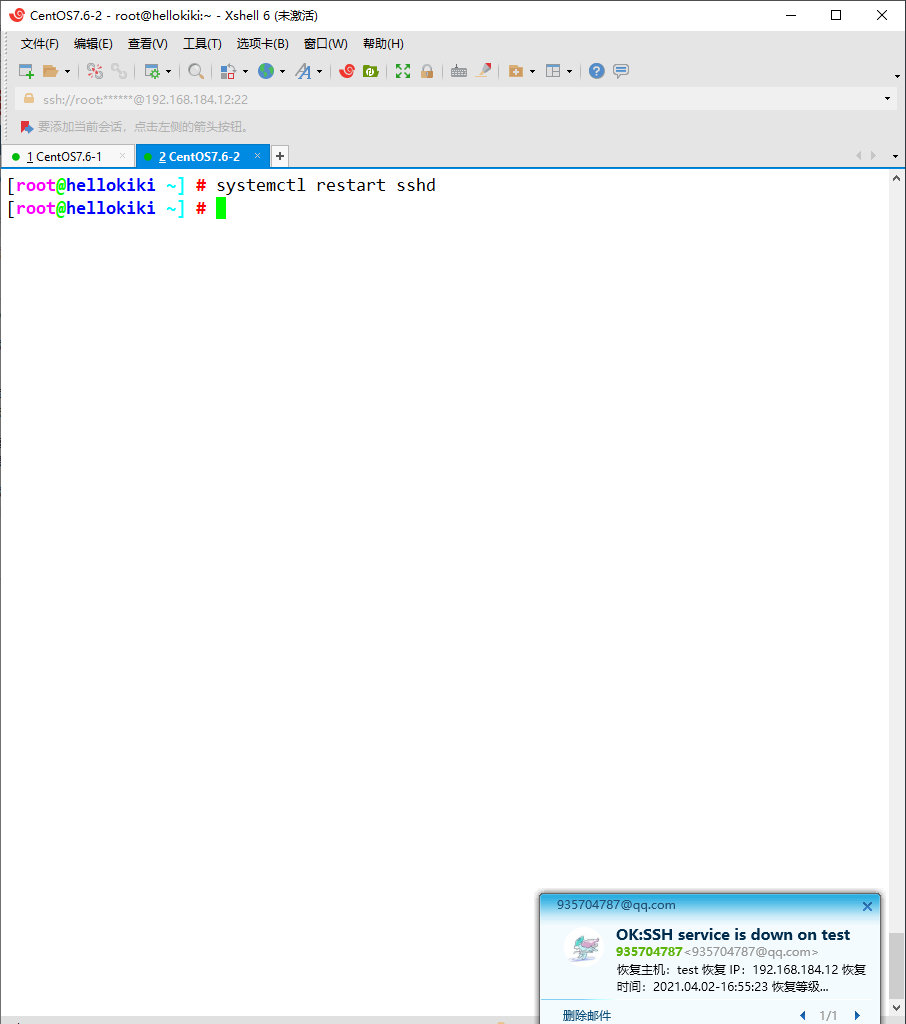The width and height of the screenshot is (906, 1024).
Task: Open the 窗口(W) menu
Action: point(325,44)
